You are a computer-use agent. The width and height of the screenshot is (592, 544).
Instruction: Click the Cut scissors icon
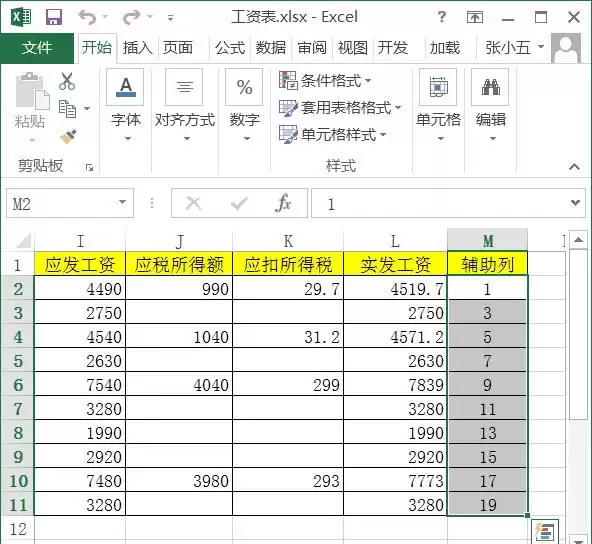point(67,81)
